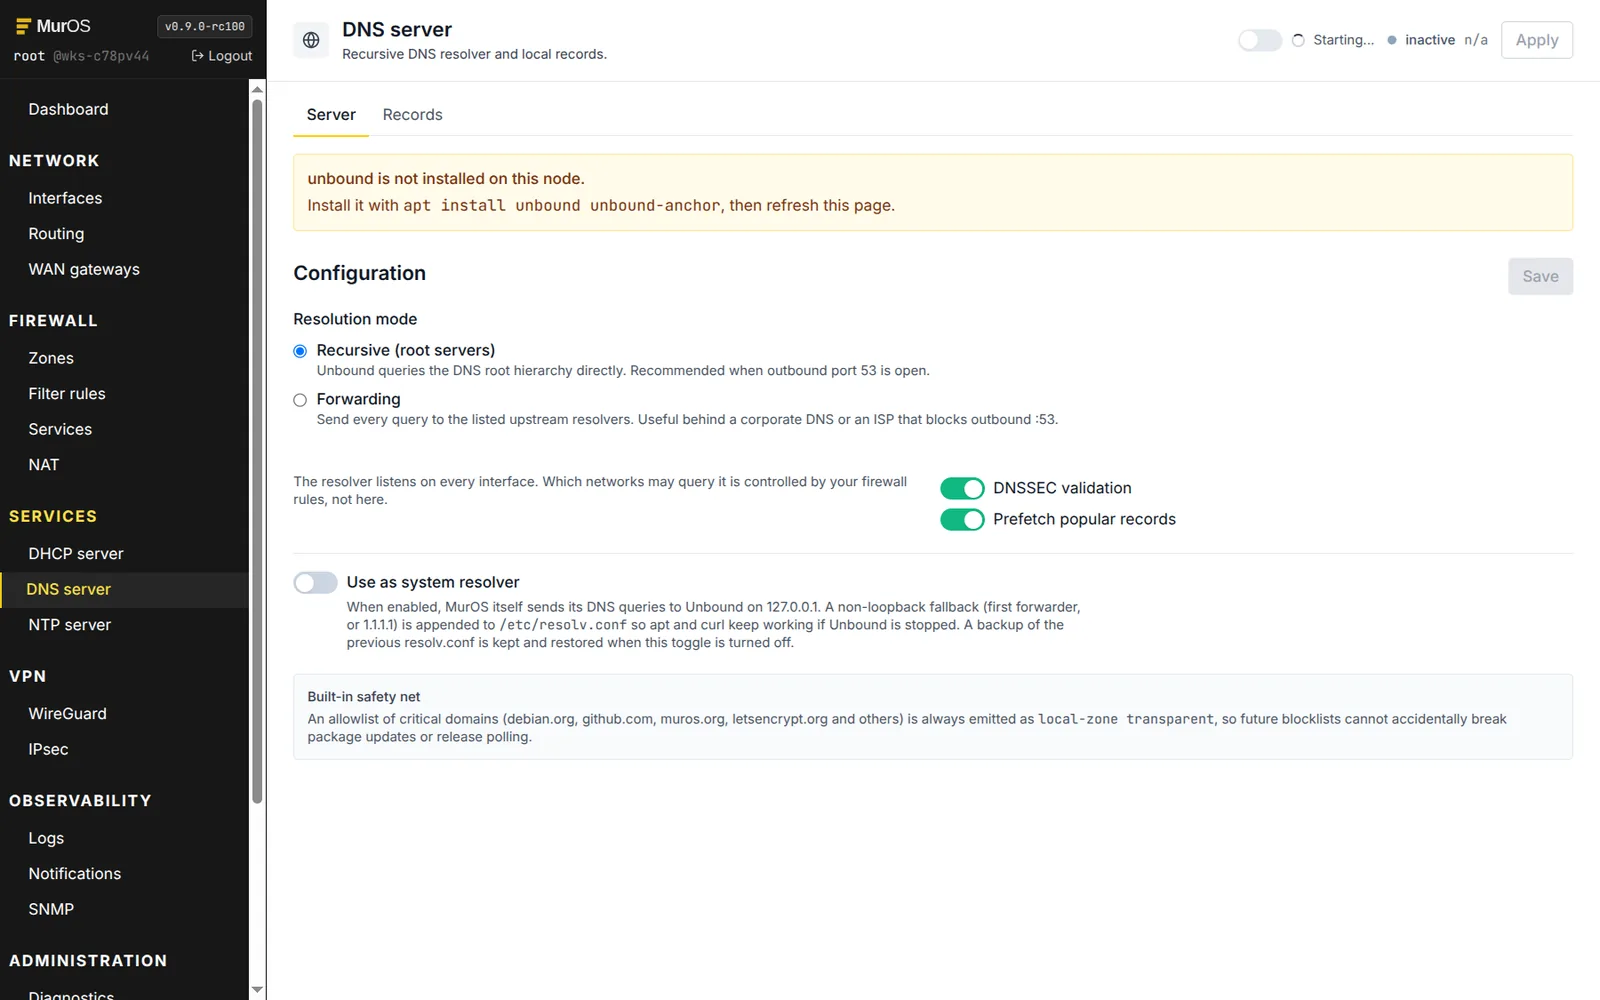This screenshot has height=1000, width=1600.
Task: Select Recursive (root servers) option
Action: [x=300, y=351]
